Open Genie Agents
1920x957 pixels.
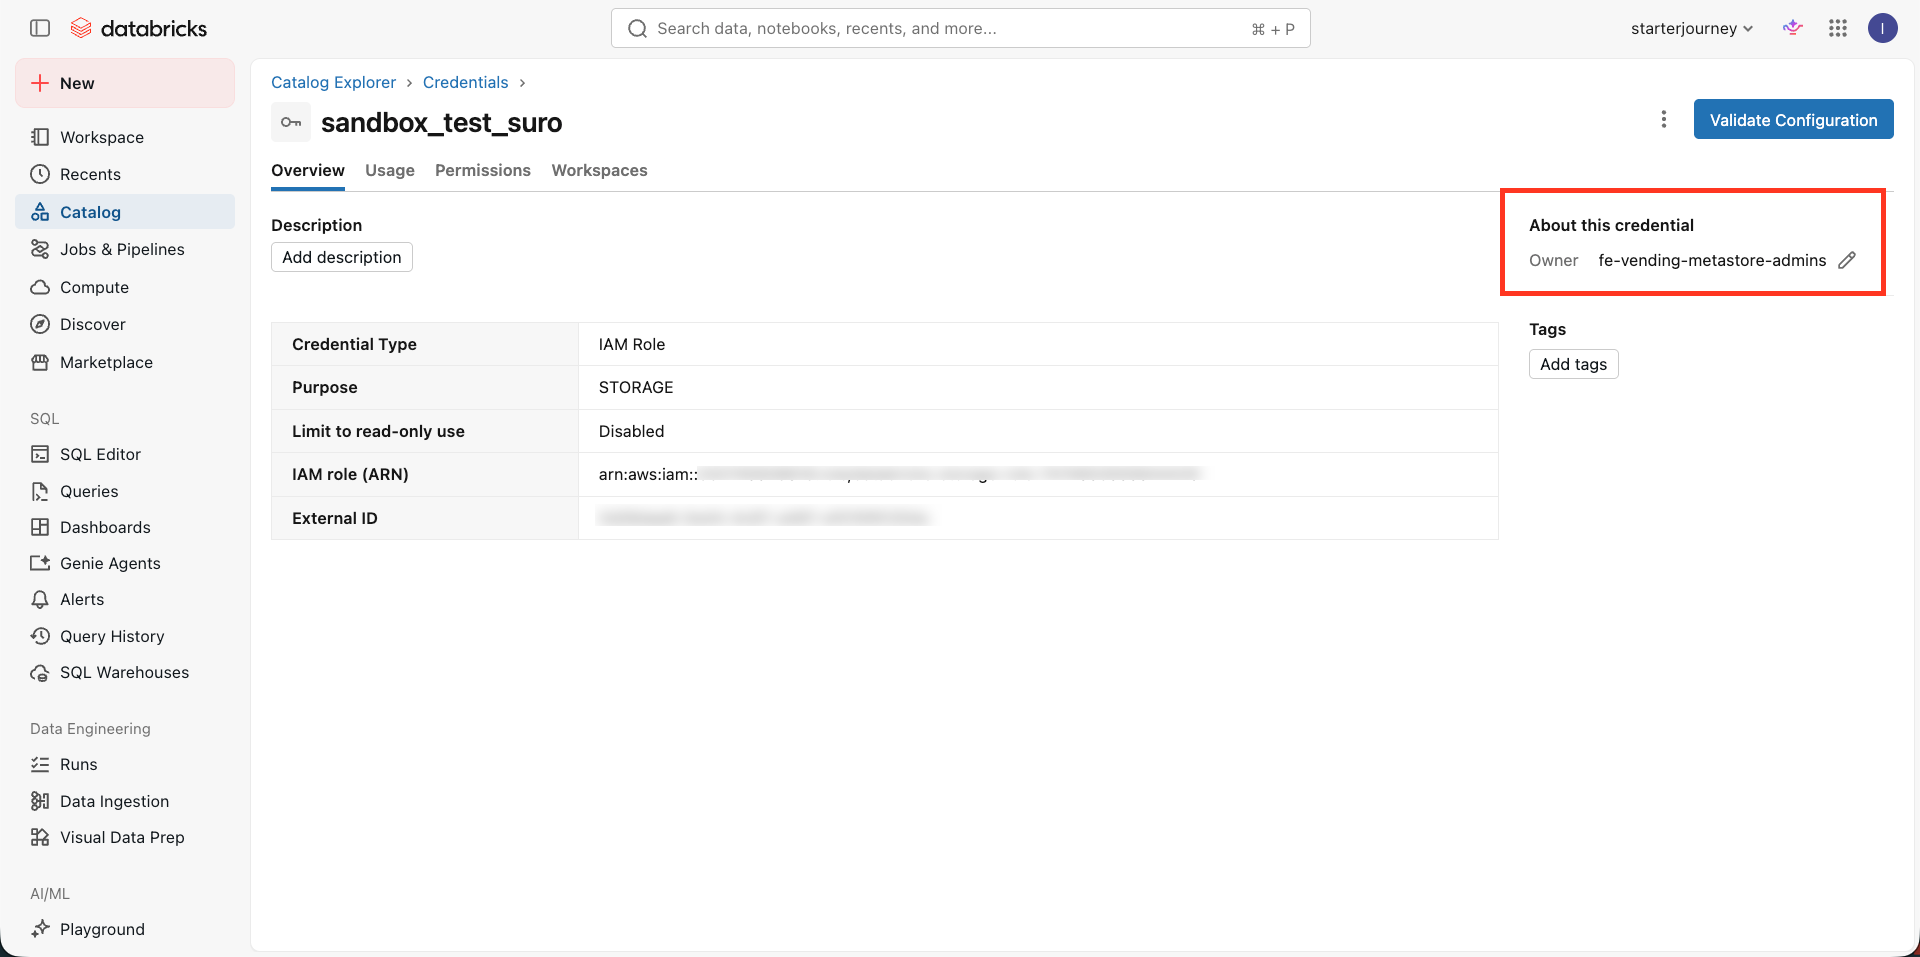(x=125, y=563)
